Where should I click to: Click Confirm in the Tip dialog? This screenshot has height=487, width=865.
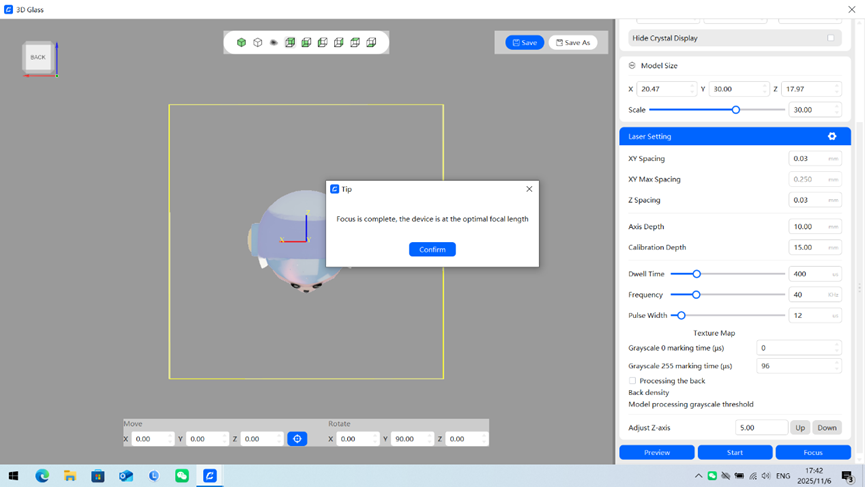[x=432, y=249]
